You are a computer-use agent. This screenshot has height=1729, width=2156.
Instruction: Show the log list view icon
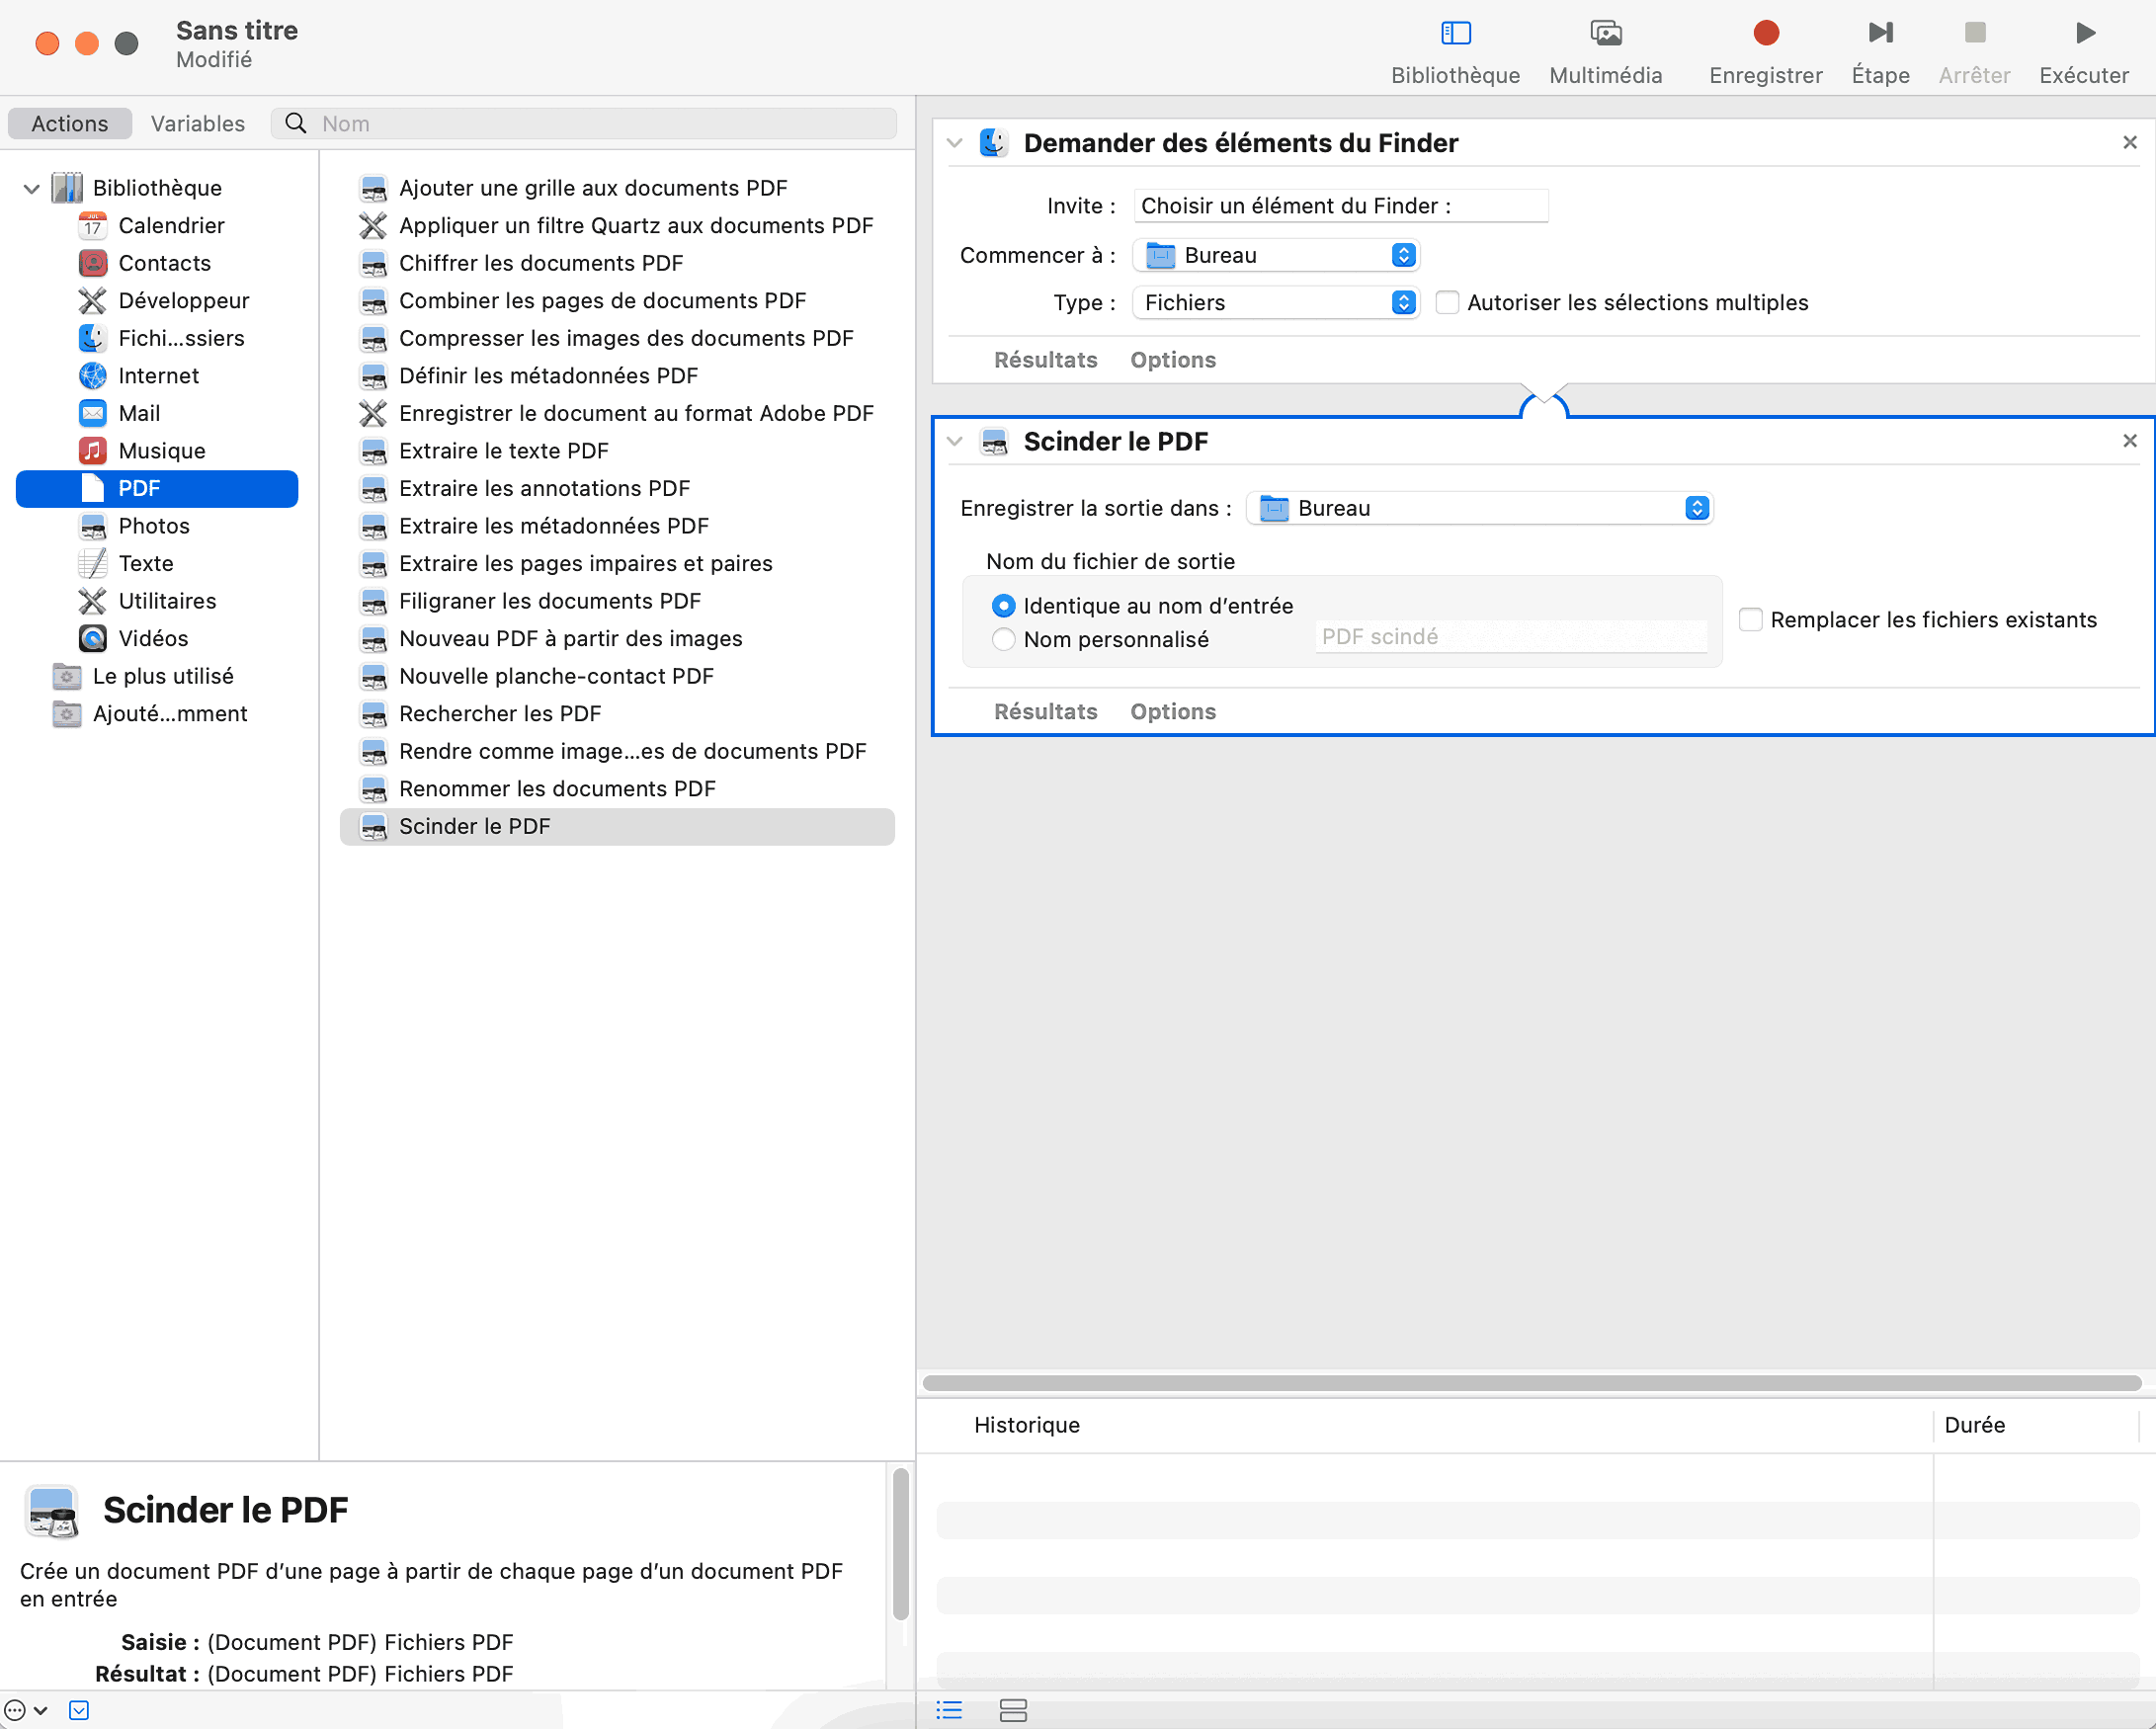coord(949,1710)
